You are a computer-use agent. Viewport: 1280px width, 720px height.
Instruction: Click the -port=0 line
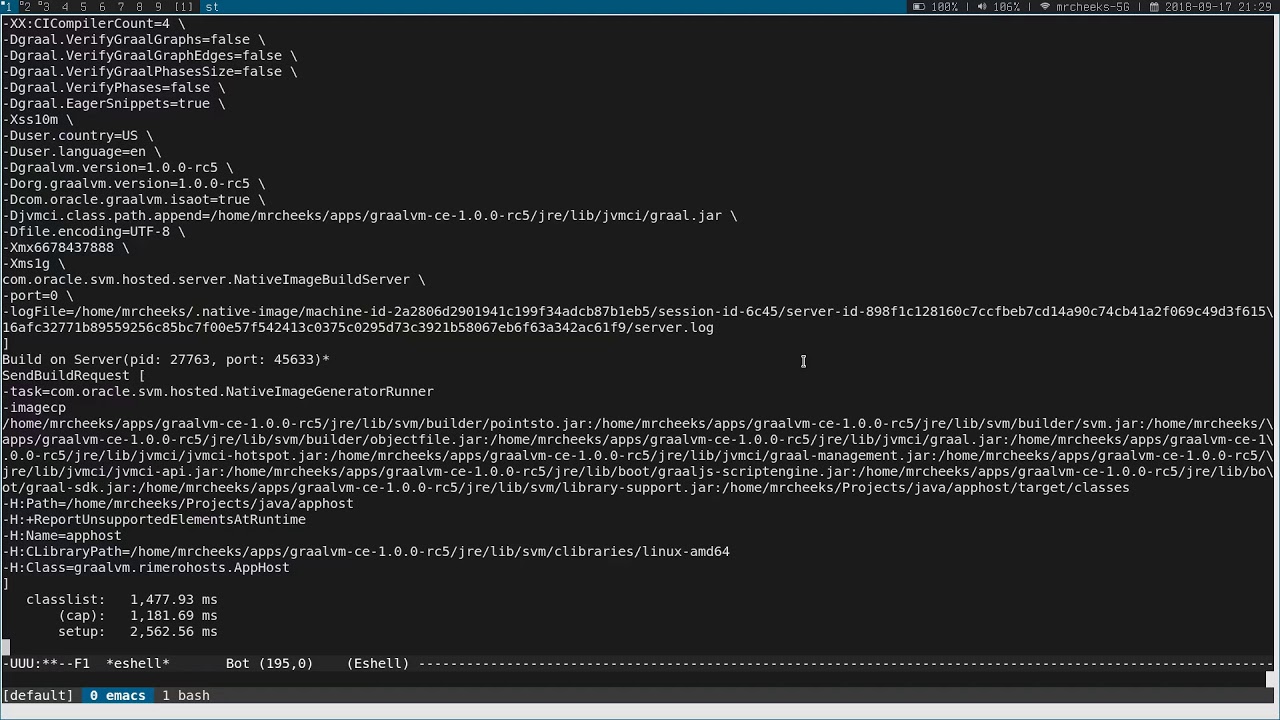click(38, 295)
